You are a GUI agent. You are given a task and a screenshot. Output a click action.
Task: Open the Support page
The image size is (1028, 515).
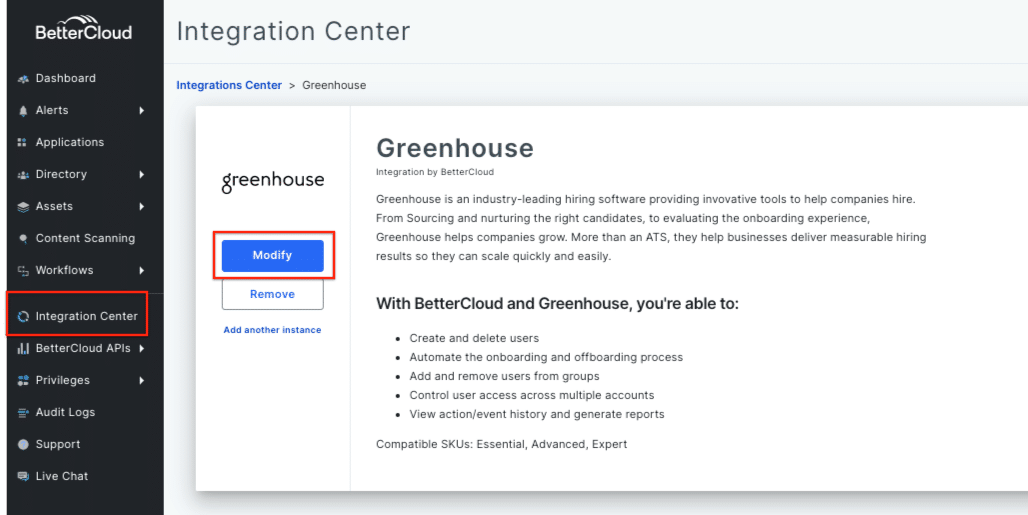(x=58, y=444)
